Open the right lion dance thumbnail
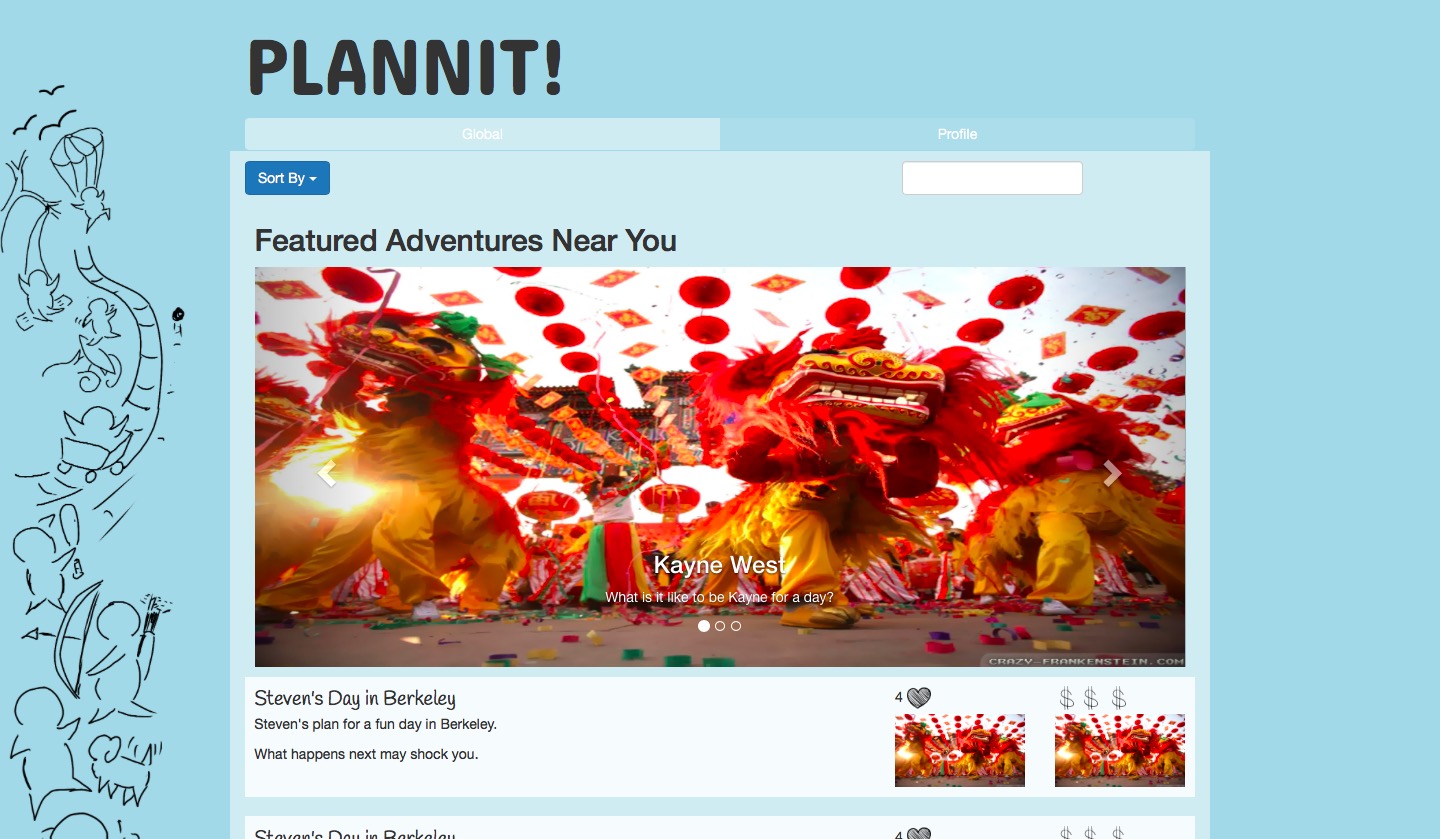 coord(1120,750)
